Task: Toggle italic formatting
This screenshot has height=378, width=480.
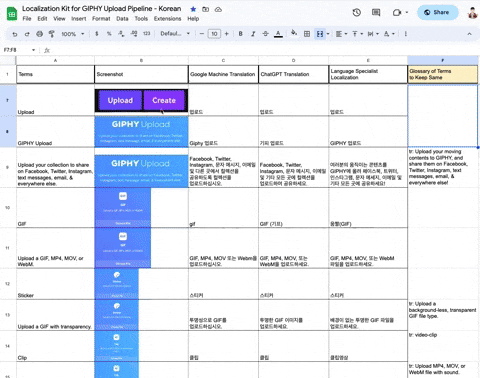Action: pos(253,34)
